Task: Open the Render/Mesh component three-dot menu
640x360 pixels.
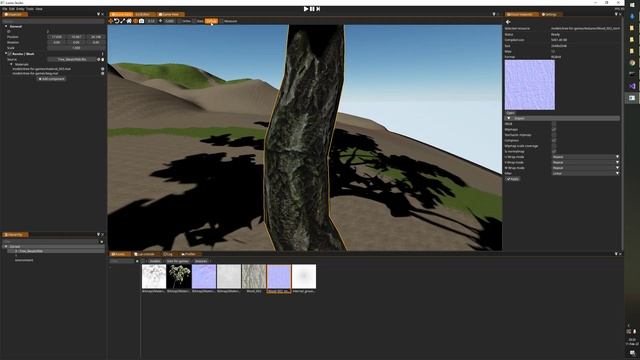Action: point(102,54)
